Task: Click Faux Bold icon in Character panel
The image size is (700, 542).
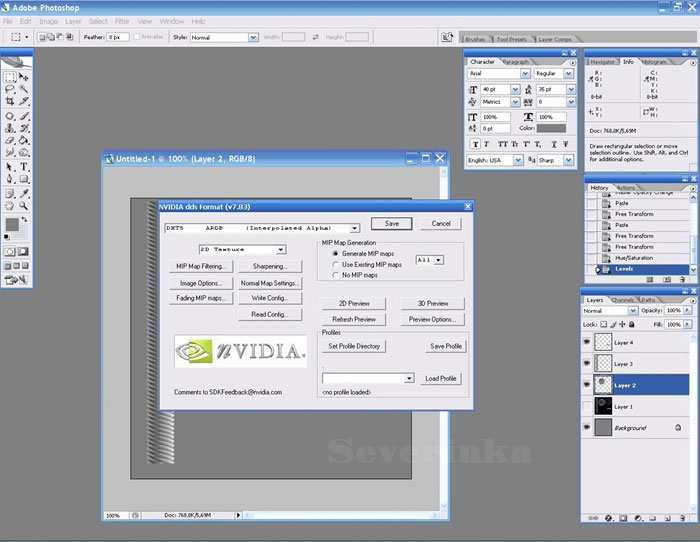Action: [x=474, y=143]
